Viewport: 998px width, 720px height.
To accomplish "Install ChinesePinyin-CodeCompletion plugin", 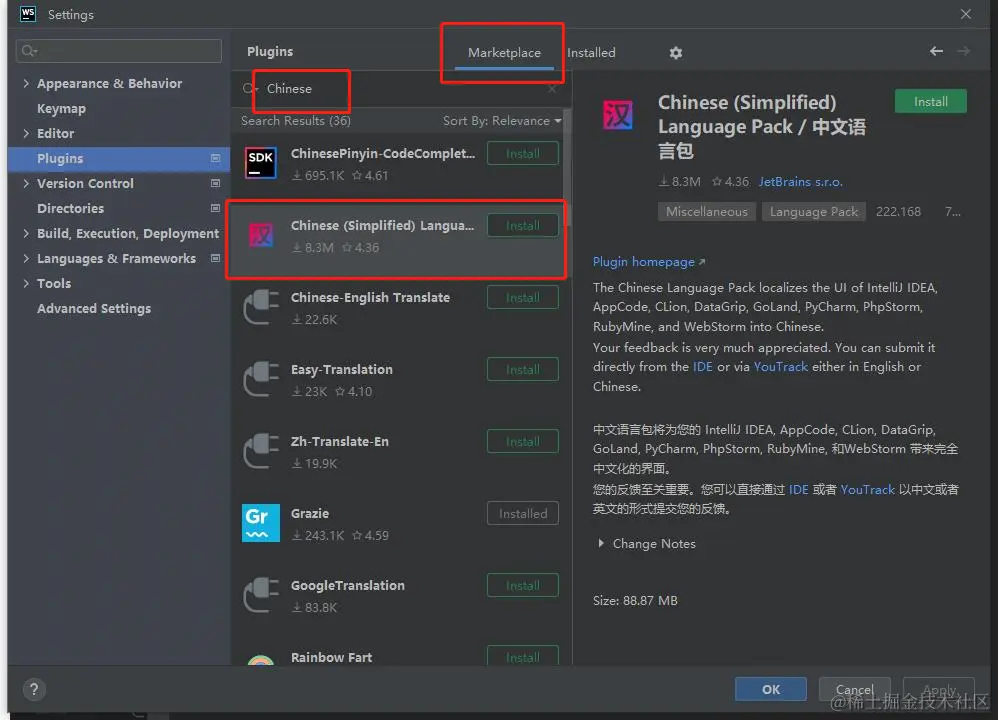I will point(523,153).
